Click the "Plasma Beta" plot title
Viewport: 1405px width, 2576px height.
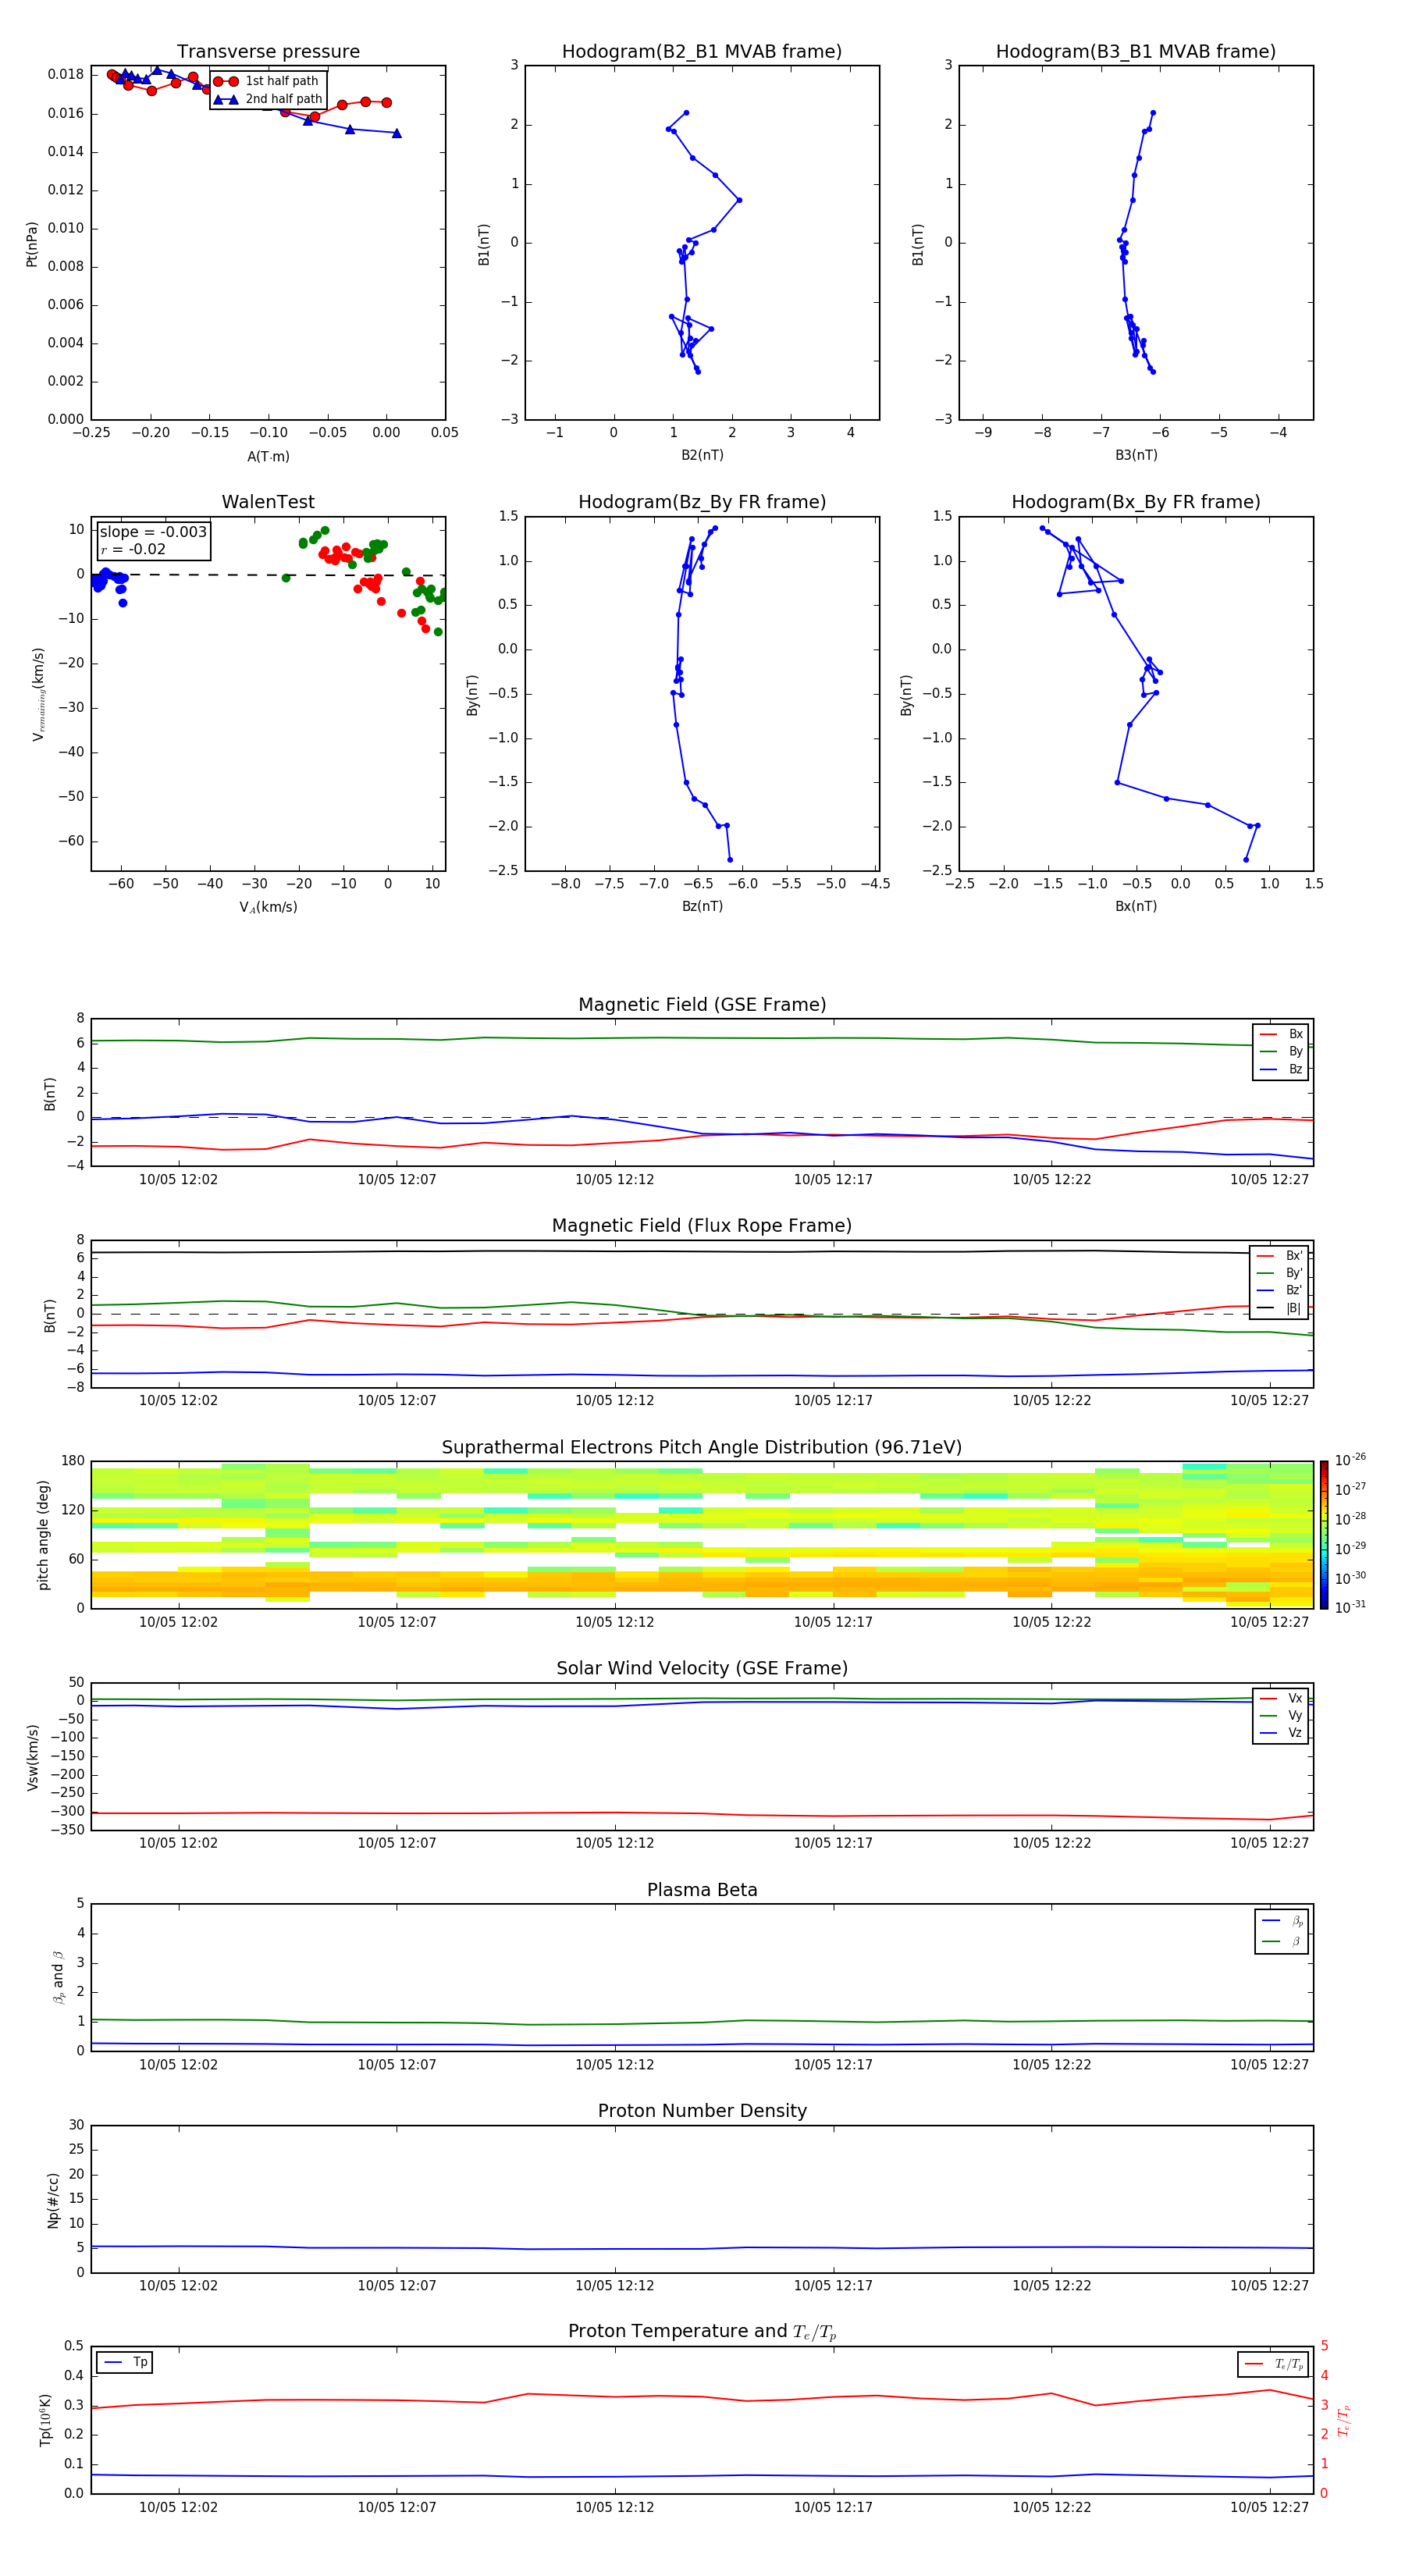(702, 1890)
